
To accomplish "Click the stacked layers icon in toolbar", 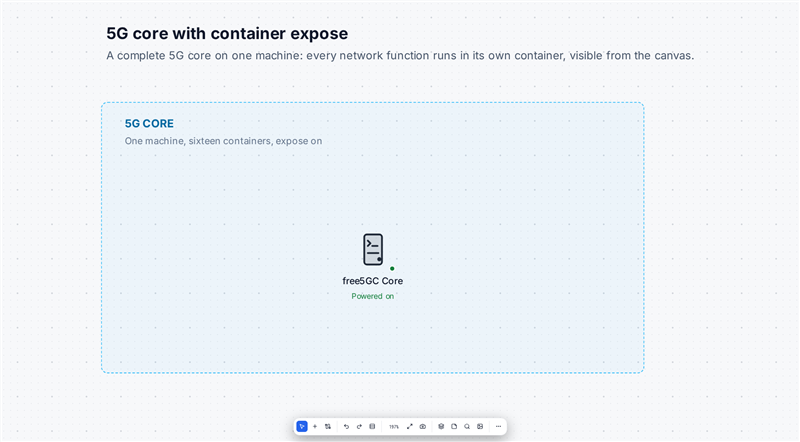I will coord(441,426).
